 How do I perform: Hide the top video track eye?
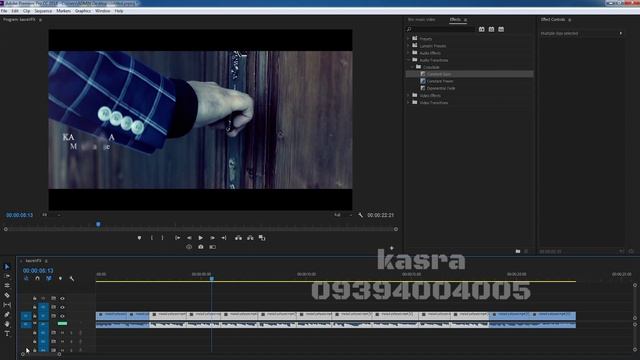click(62, 298)
